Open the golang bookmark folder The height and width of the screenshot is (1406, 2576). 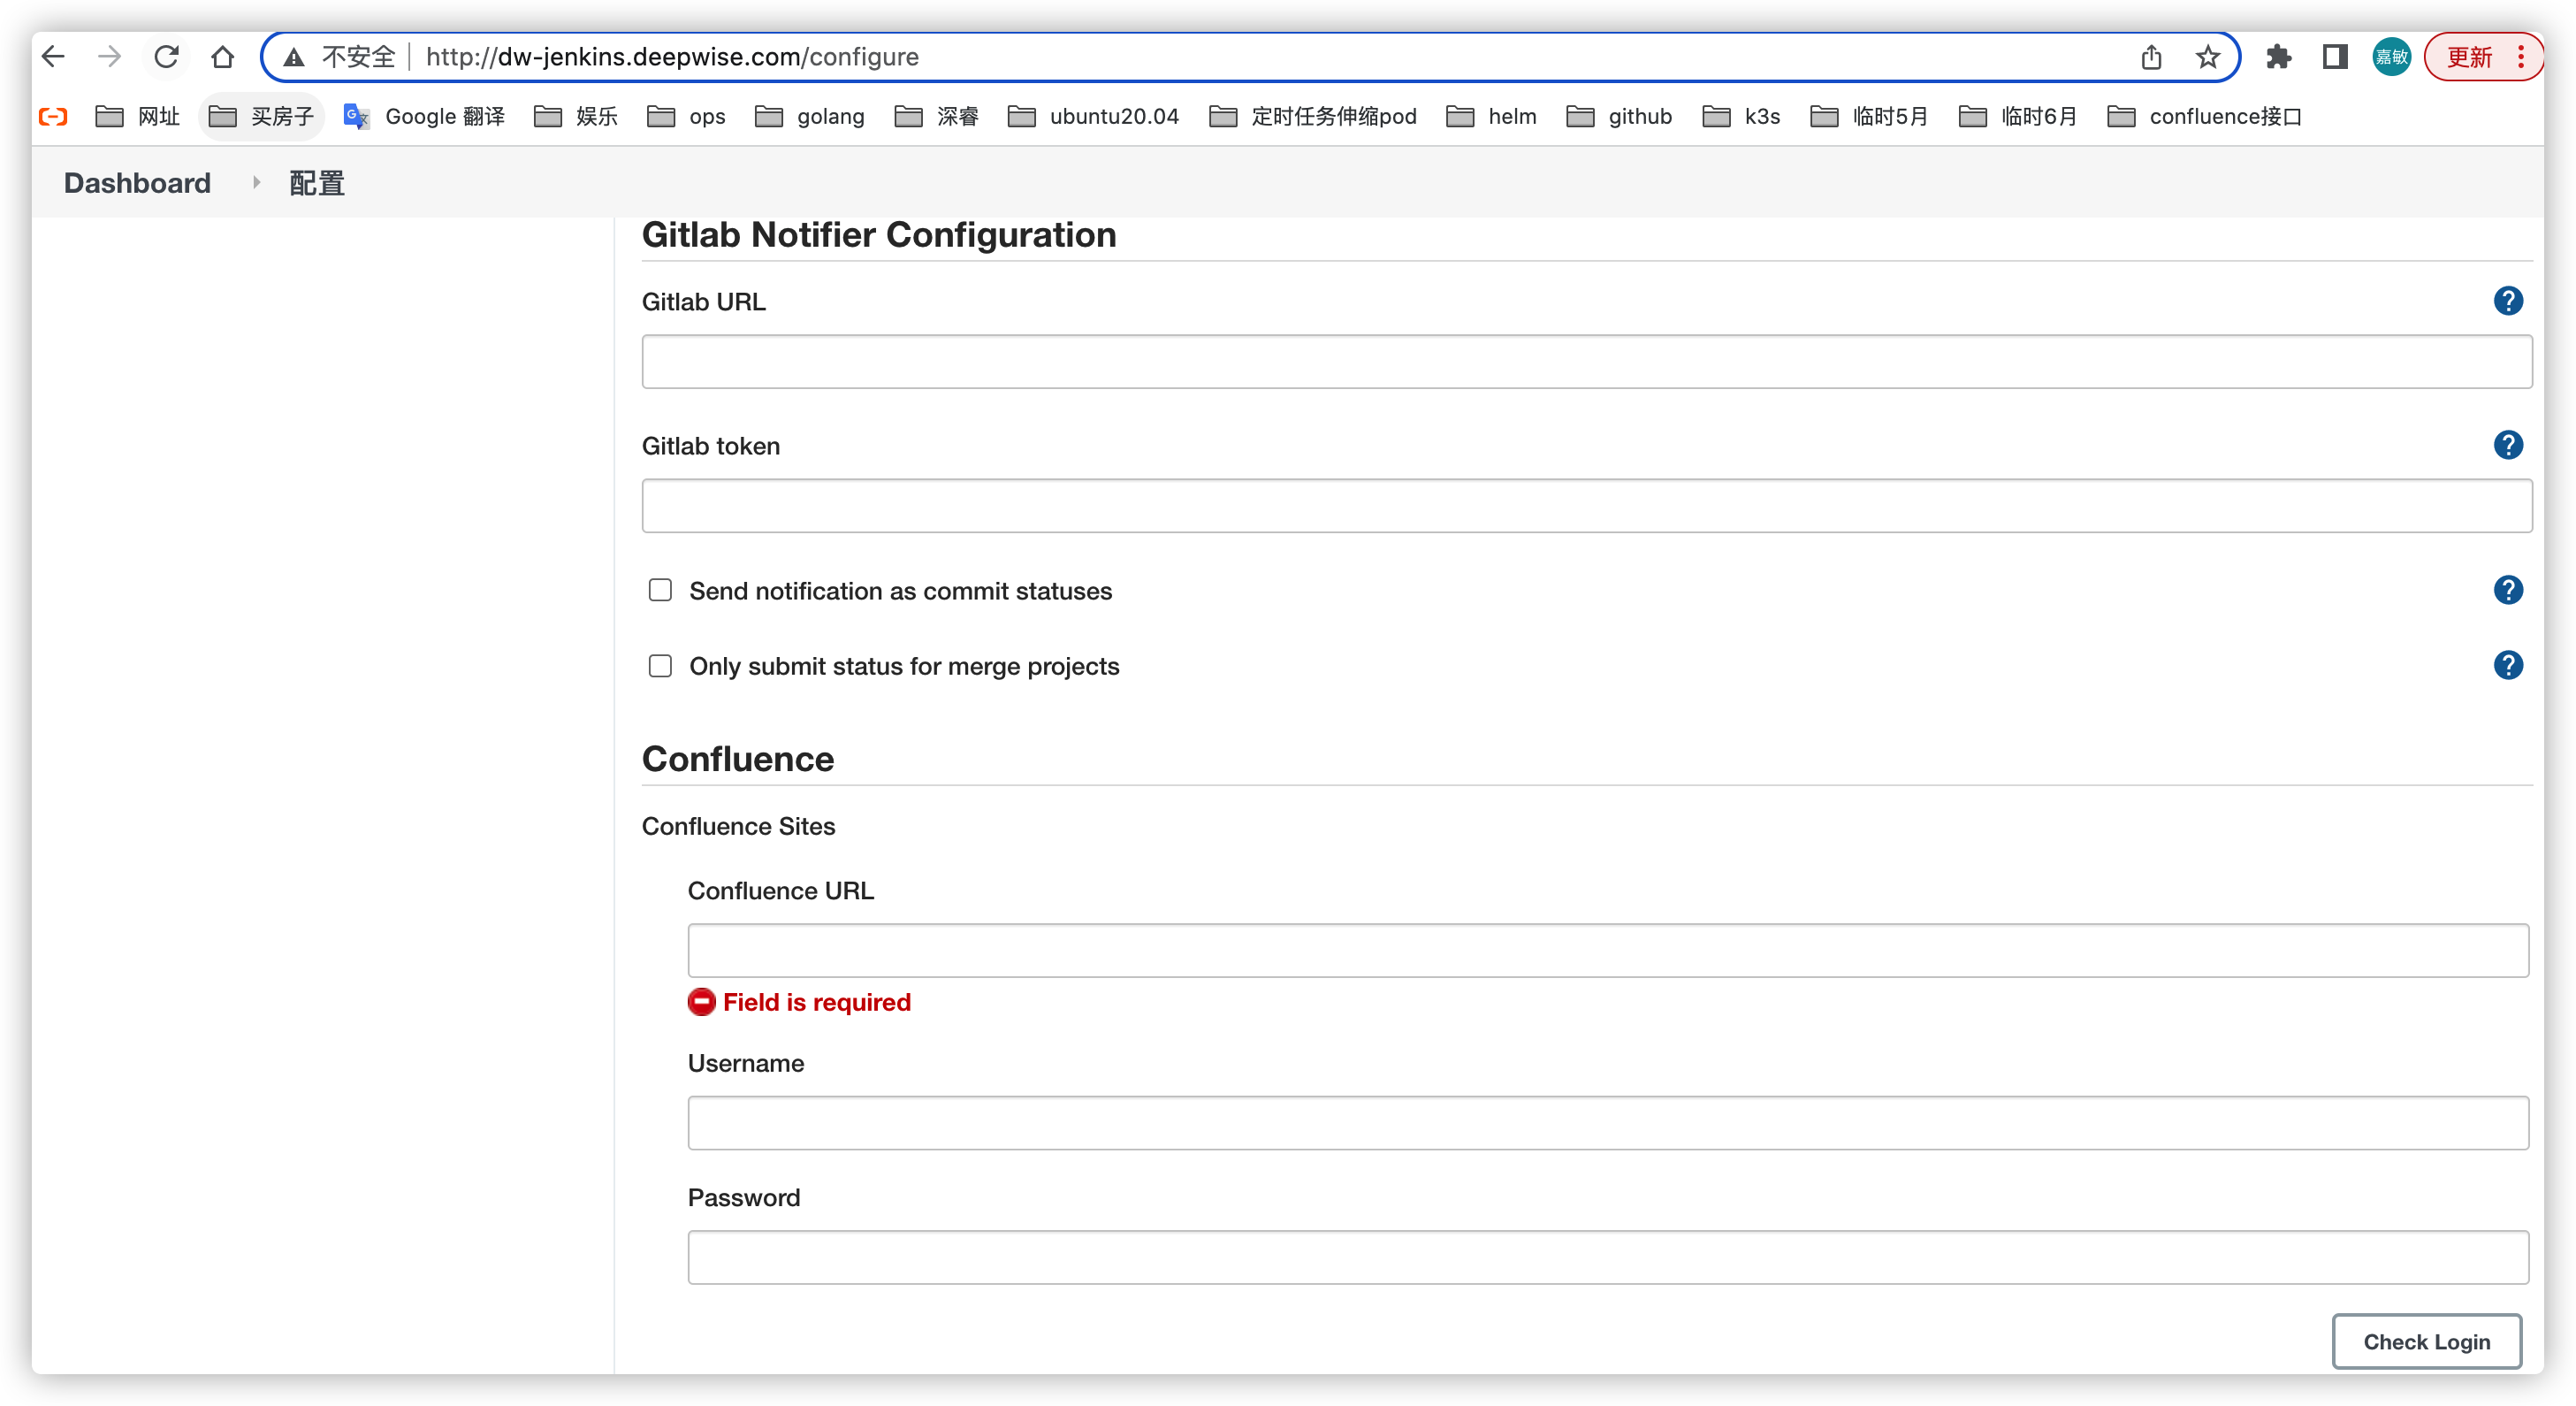810,117
